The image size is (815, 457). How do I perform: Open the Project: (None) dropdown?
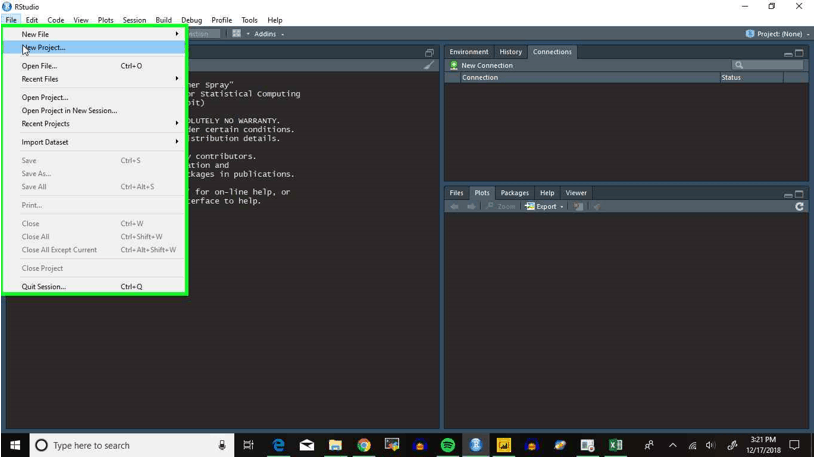(778, 34)
